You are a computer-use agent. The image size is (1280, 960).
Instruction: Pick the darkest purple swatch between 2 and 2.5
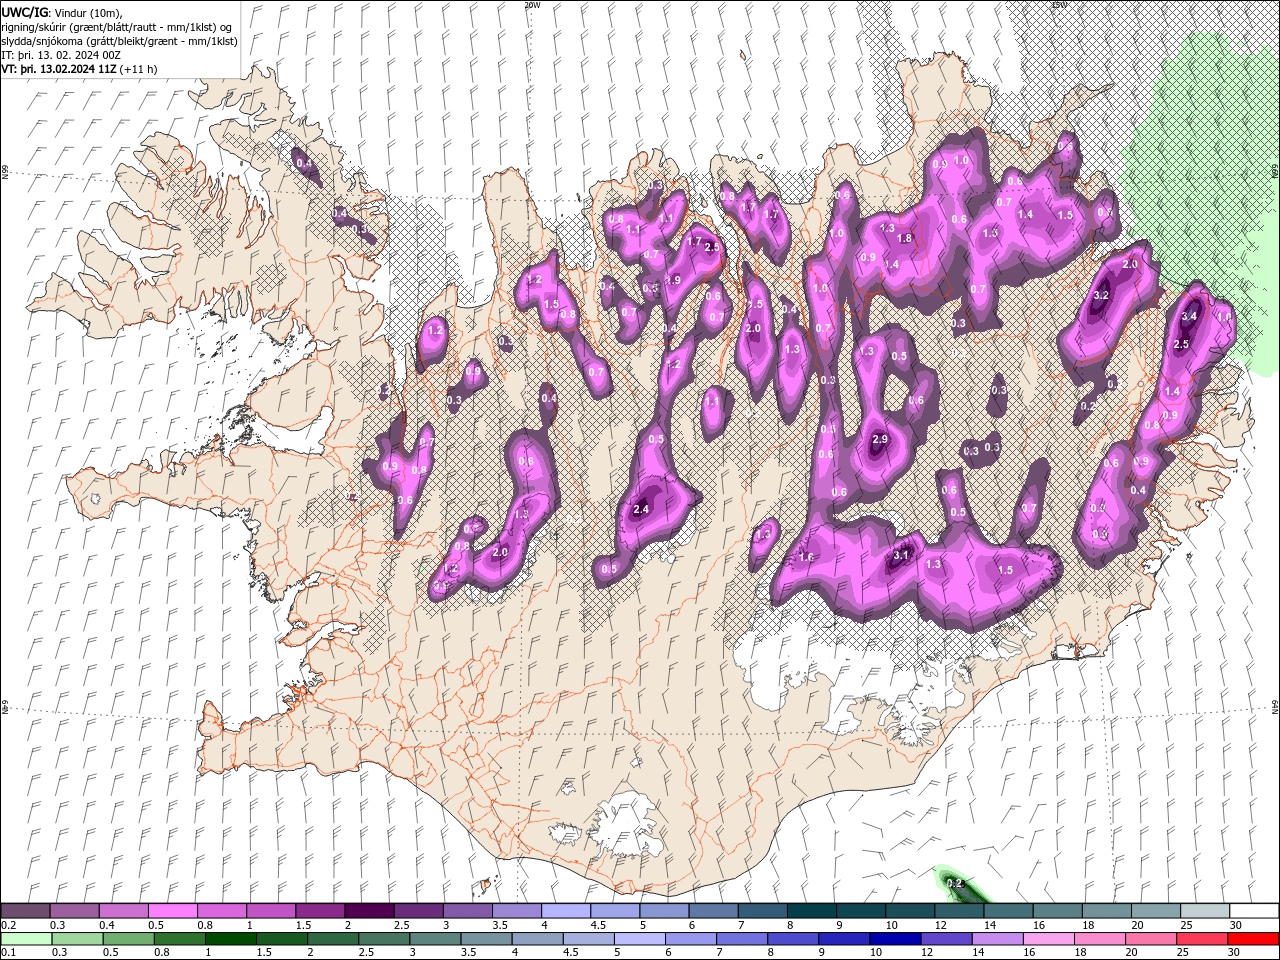click(x=369, y=911)
